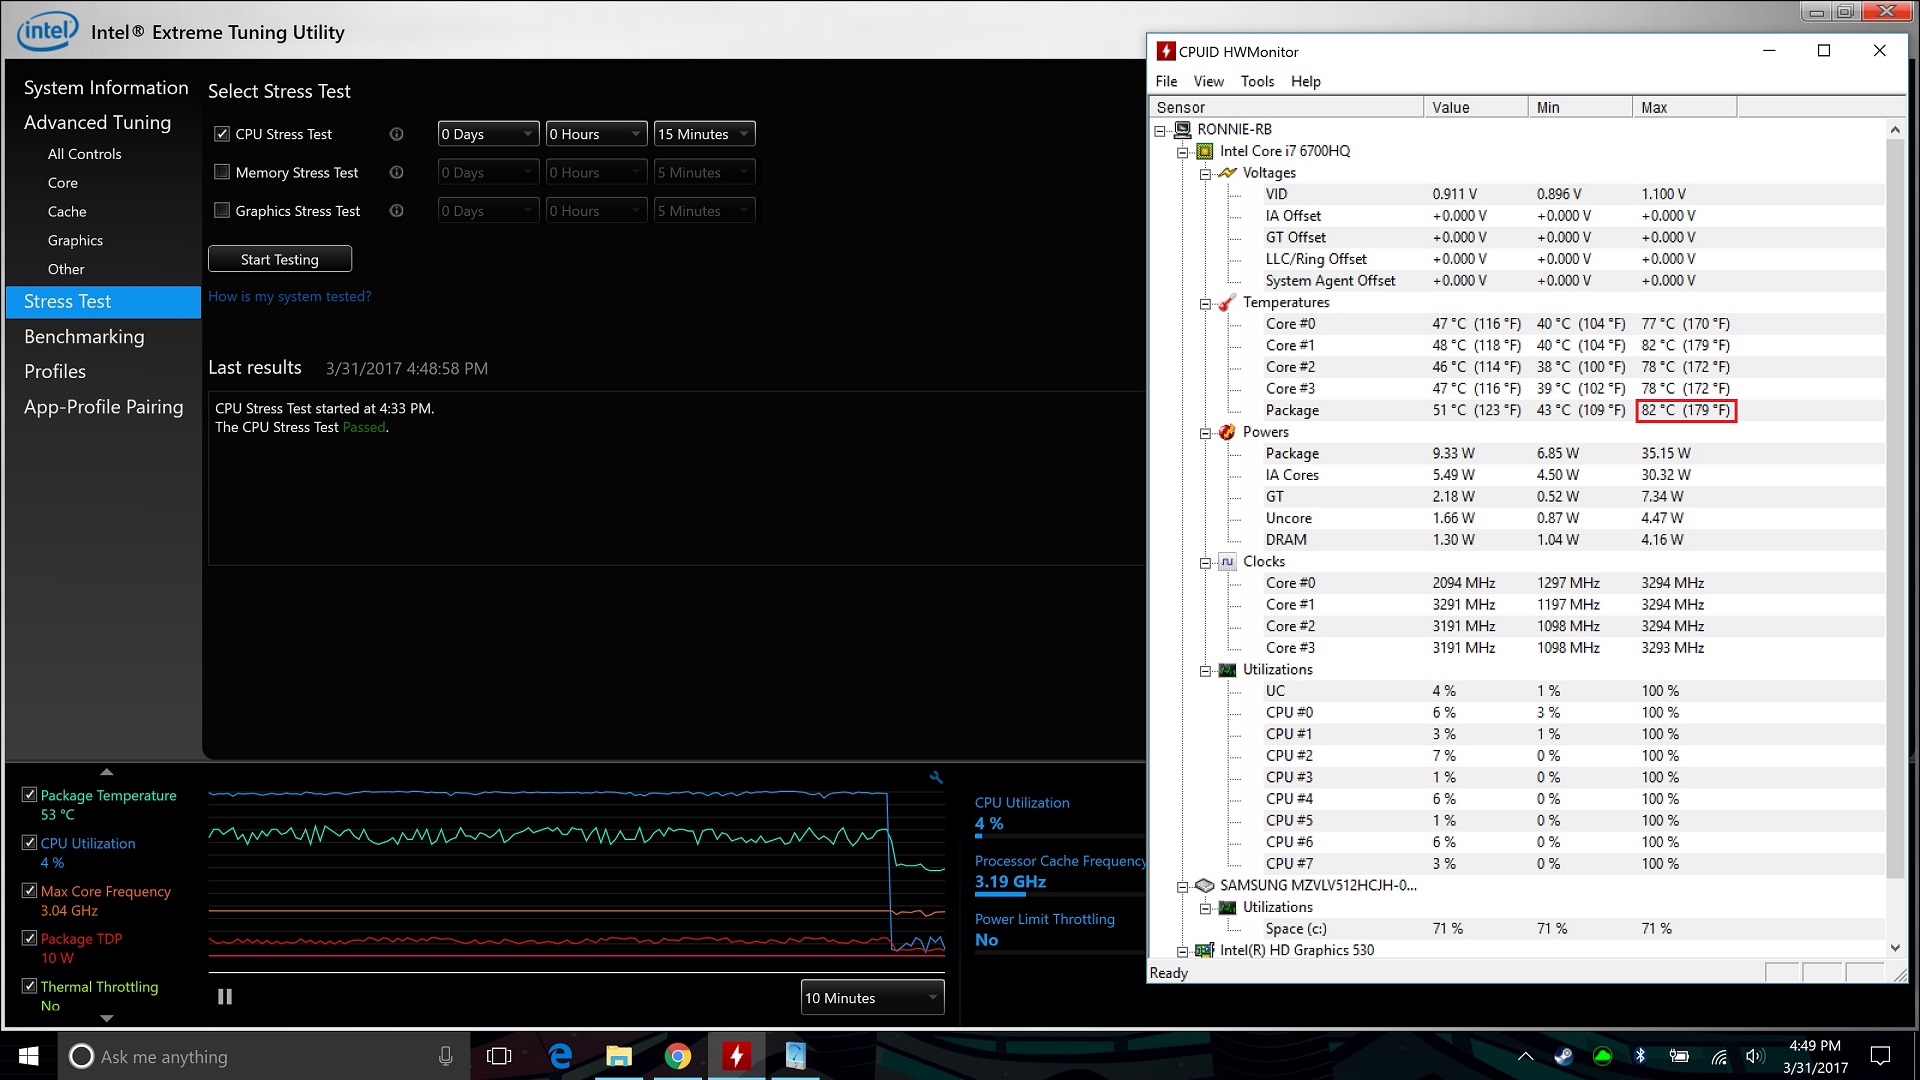Launch Microsoft Edge from taskbar
Viewport: 1920px width, 1080px height.
point(560,1056)
